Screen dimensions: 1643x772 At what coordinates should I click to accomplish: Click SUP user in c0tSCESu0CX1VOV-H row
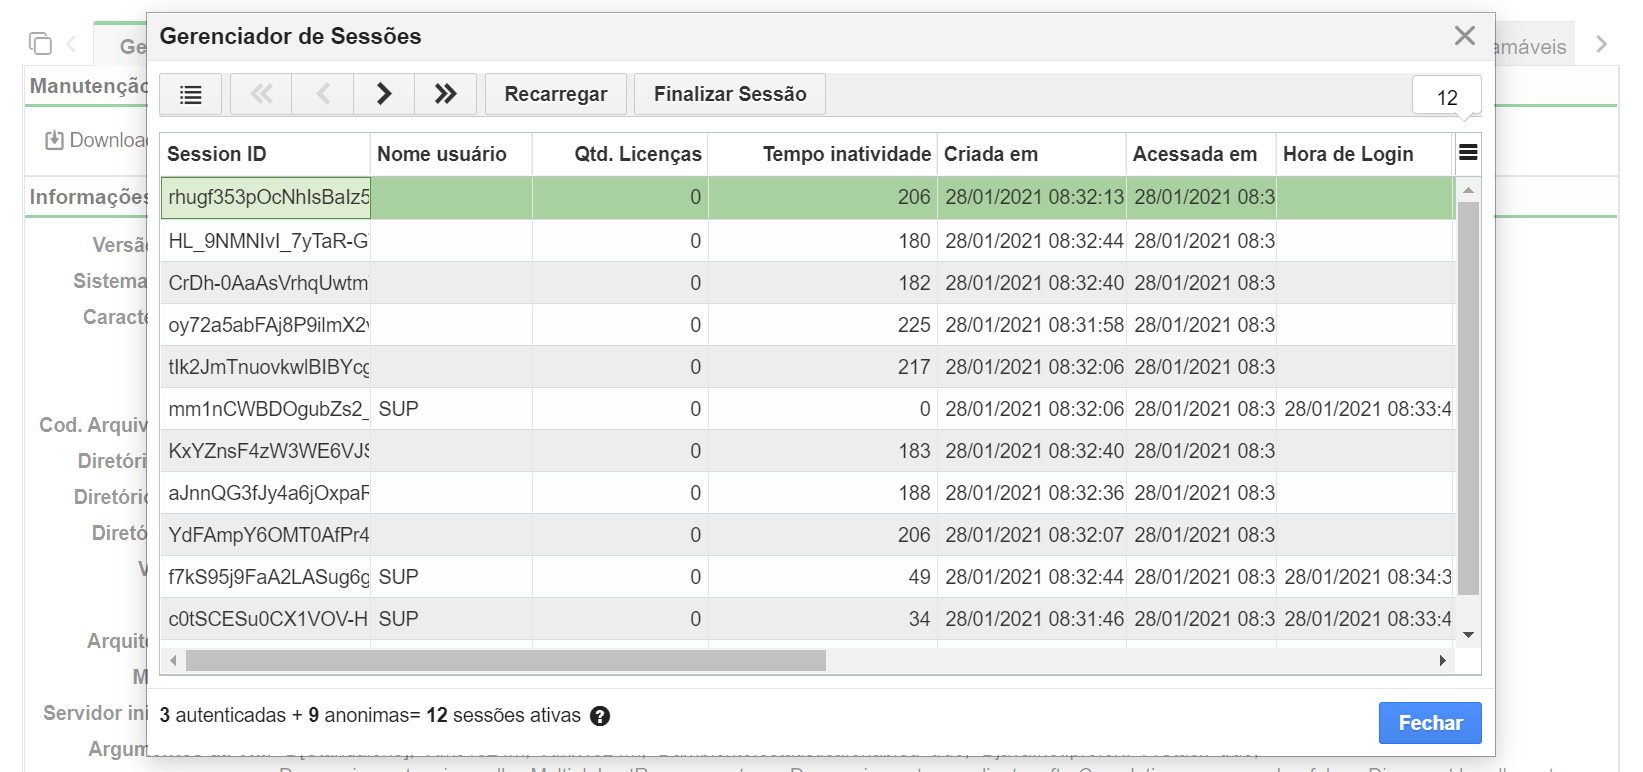(398, 619)
